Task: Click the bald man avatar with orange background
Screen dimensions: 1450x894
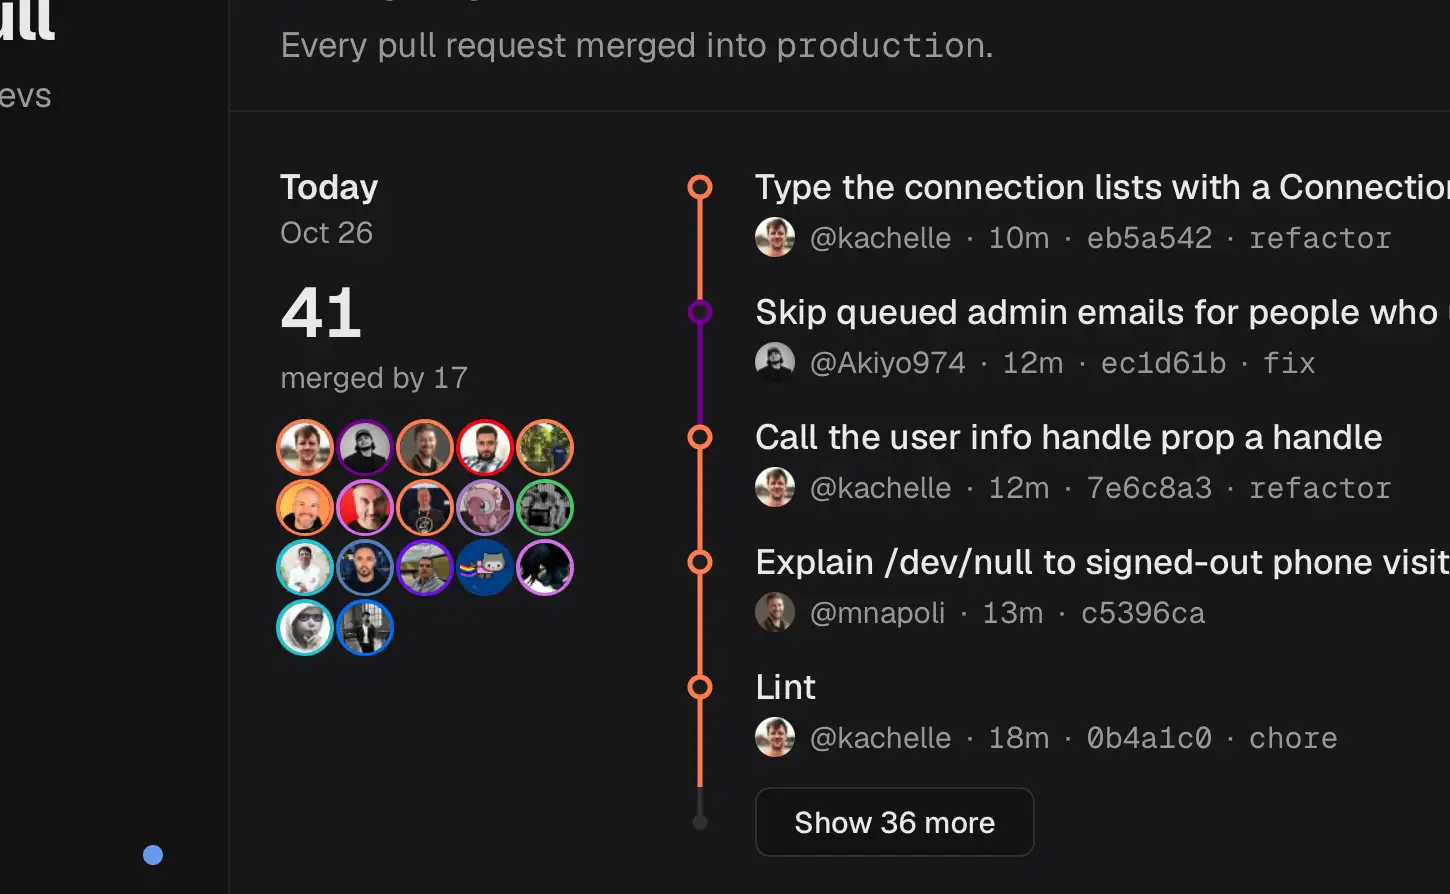Action: coord(305,507)
